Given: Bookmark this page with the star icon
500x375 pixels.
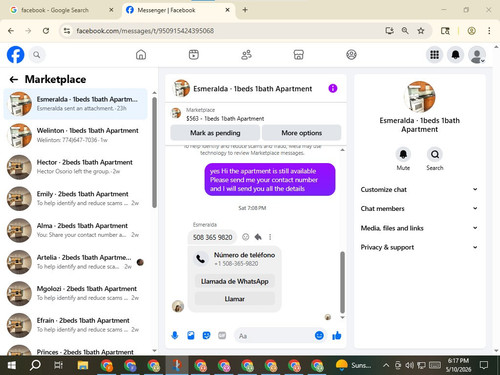Looking at the screenshot, I should click(421, 31).
